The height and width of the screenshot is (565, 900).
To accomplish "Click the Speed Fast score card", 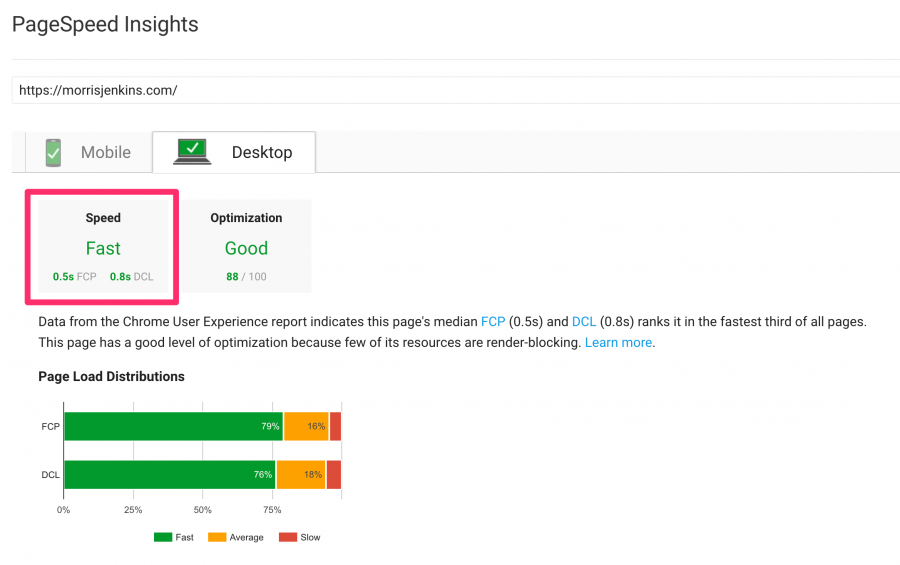I will click(103, 247).
